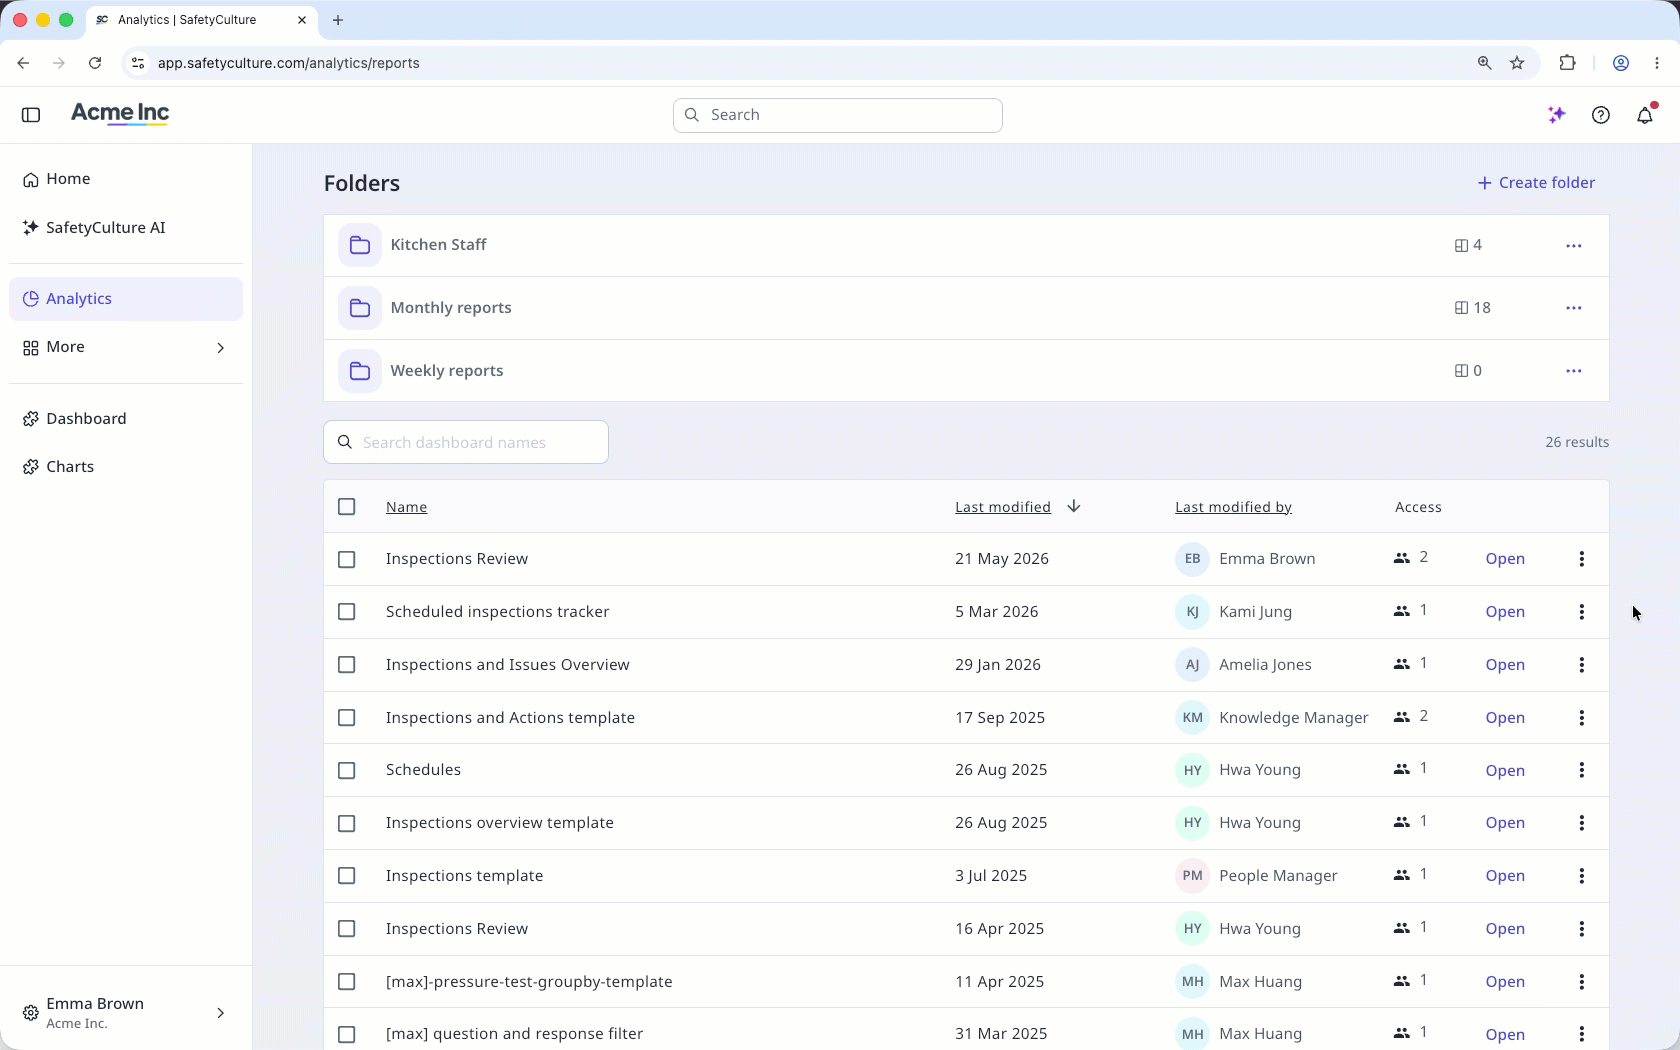Check the box for Schedules
The image size is (1680, 1050).
pos(347,770)
